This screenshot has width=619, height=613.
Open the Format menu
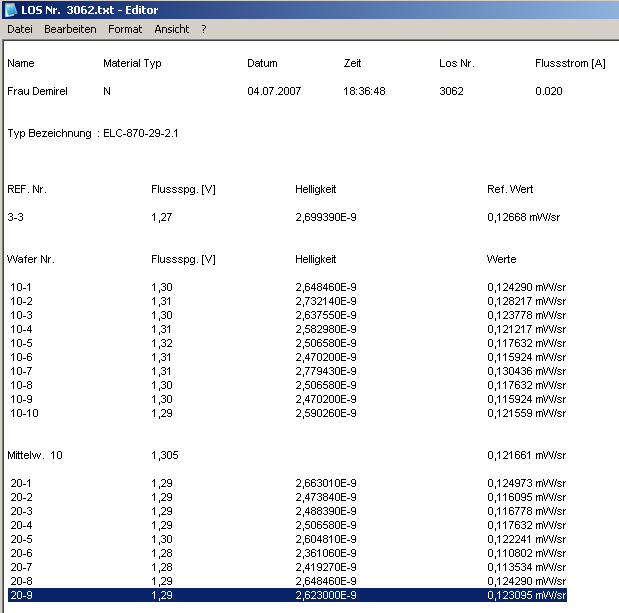pyautogui.click(x=125, y=29)
